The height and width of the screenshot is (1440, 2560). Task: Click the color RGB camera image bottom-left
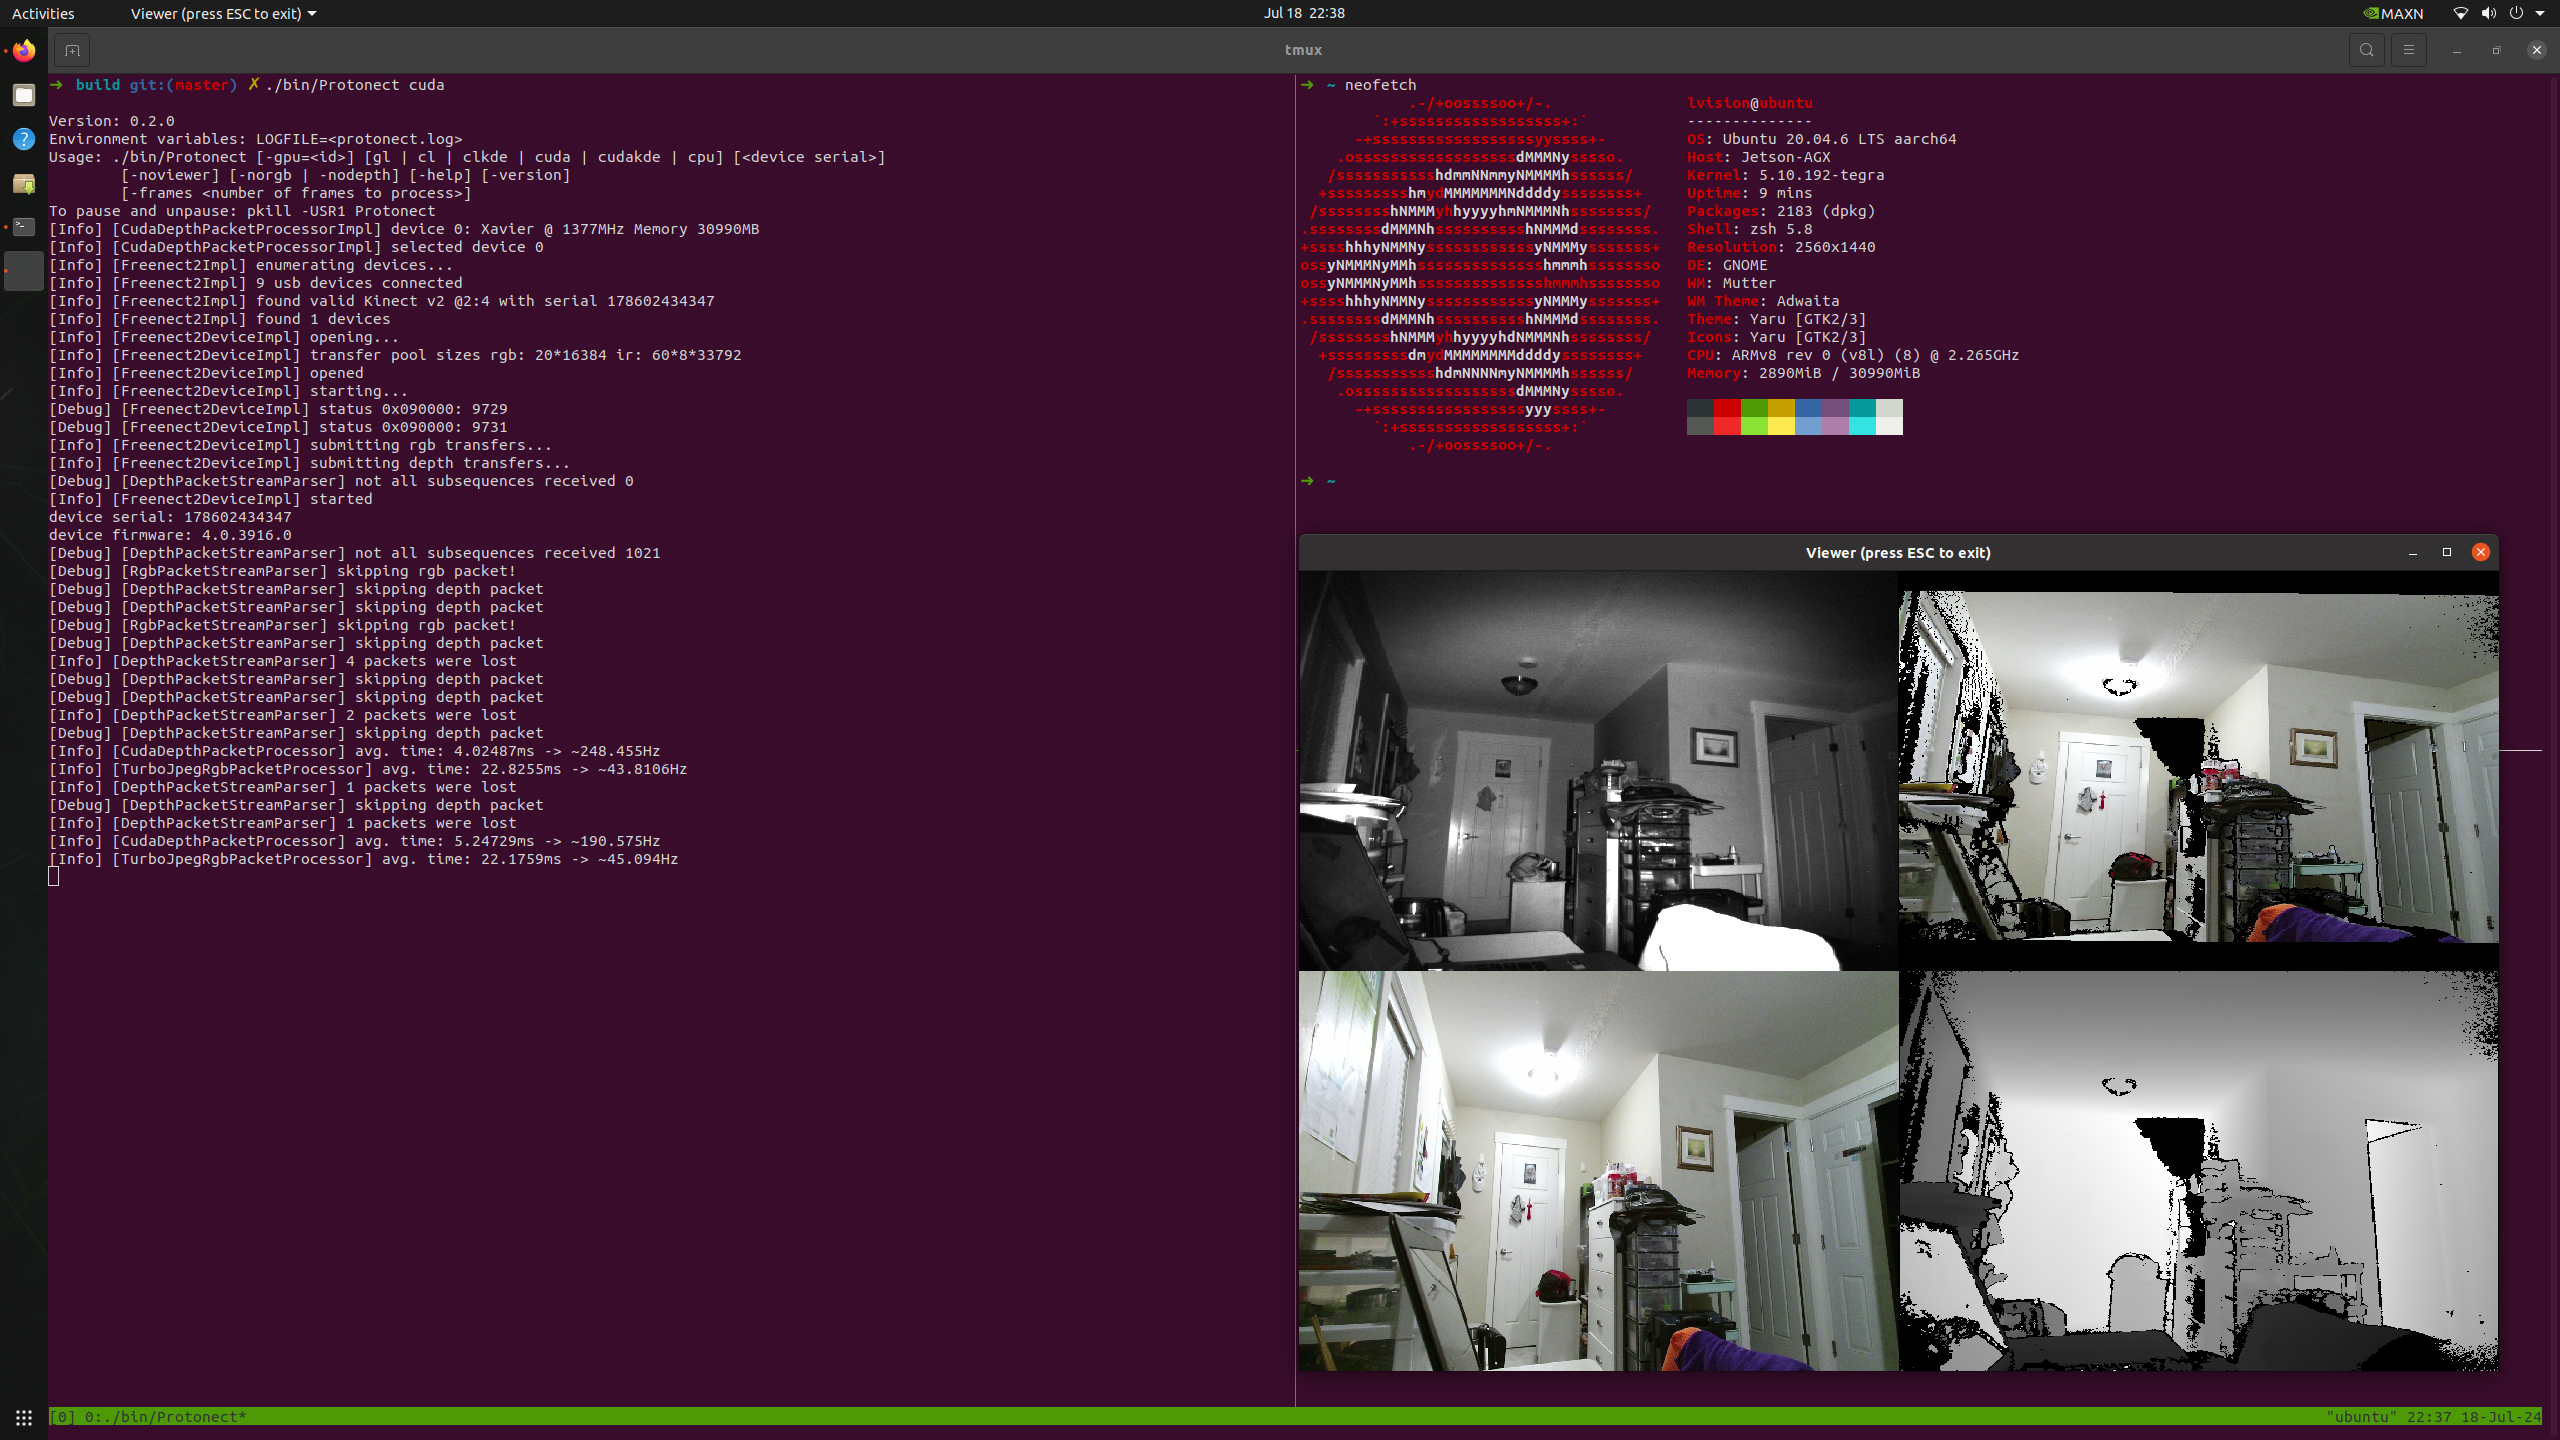pyautogui.click(x=1598, y=1170)
